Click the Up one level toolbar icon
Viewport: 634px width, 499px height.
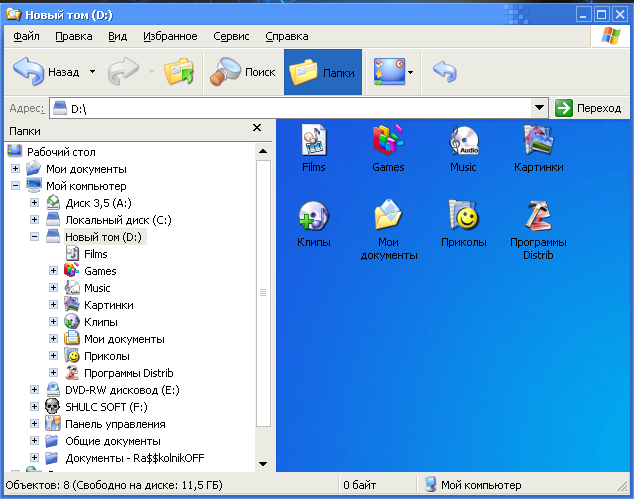(179, 72)
